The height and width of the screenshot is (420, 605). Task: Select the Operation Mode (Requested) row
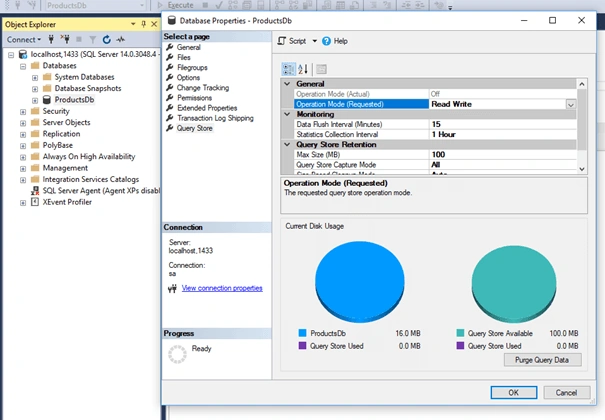[x=435, y=104]
